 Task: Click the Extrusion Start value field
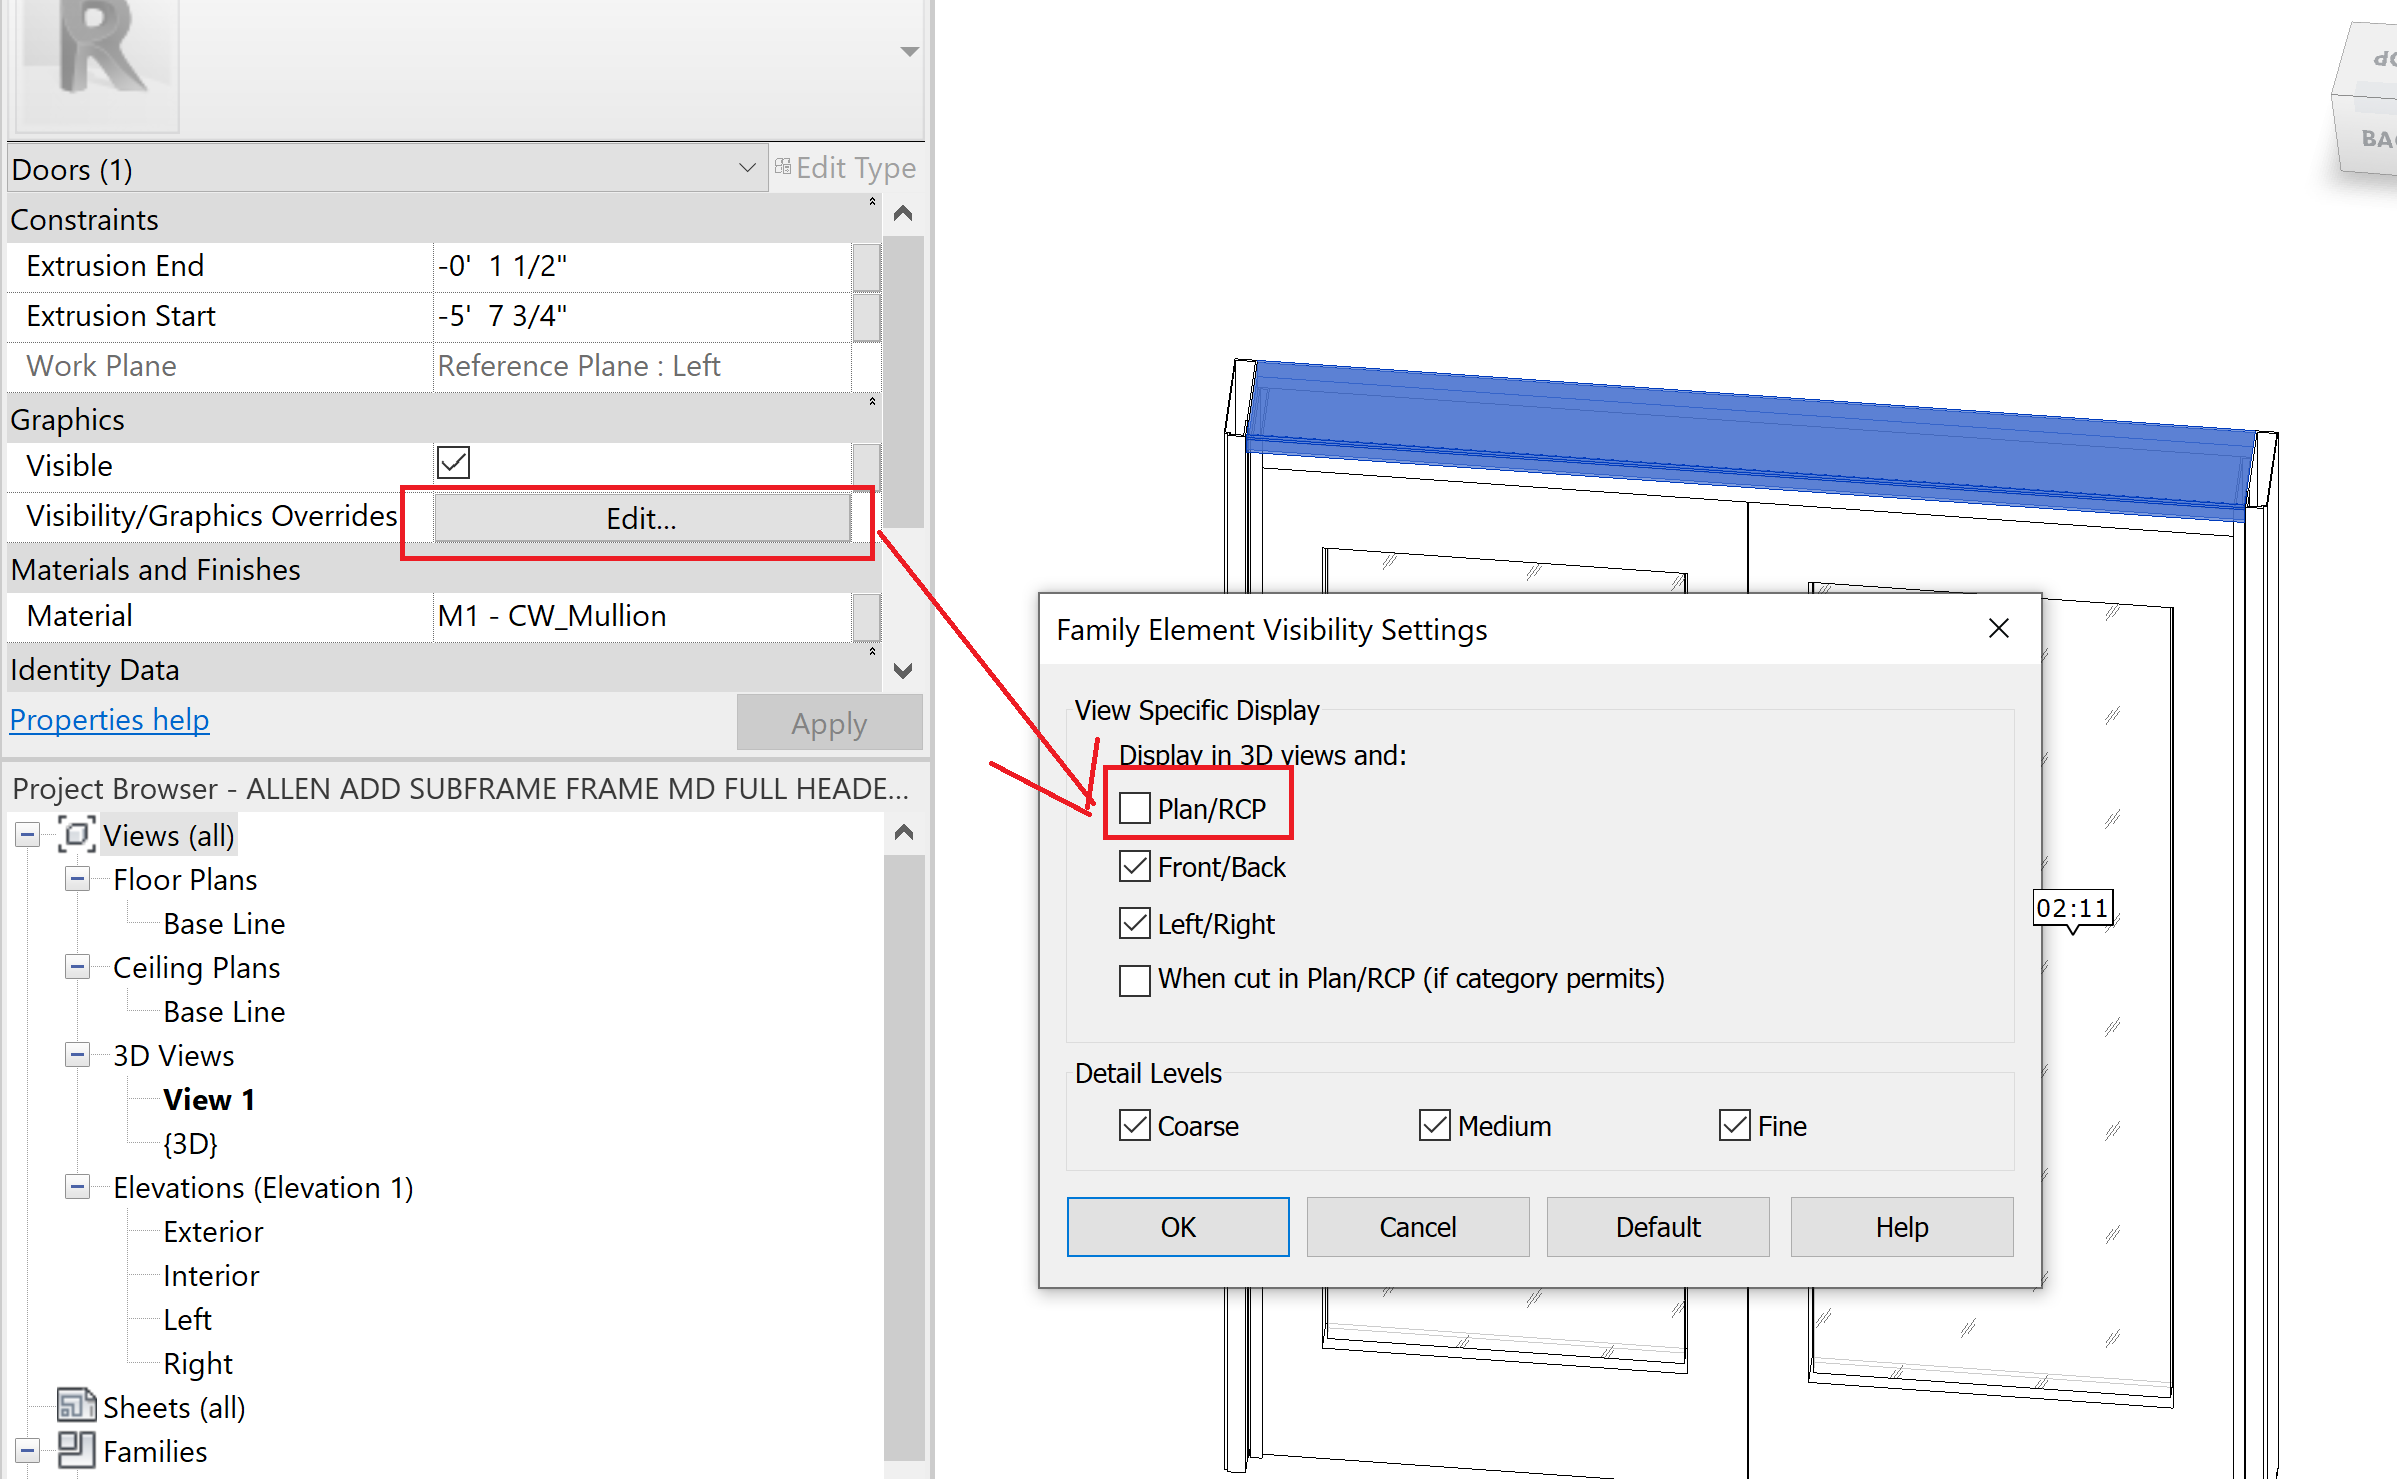[642, 316]
